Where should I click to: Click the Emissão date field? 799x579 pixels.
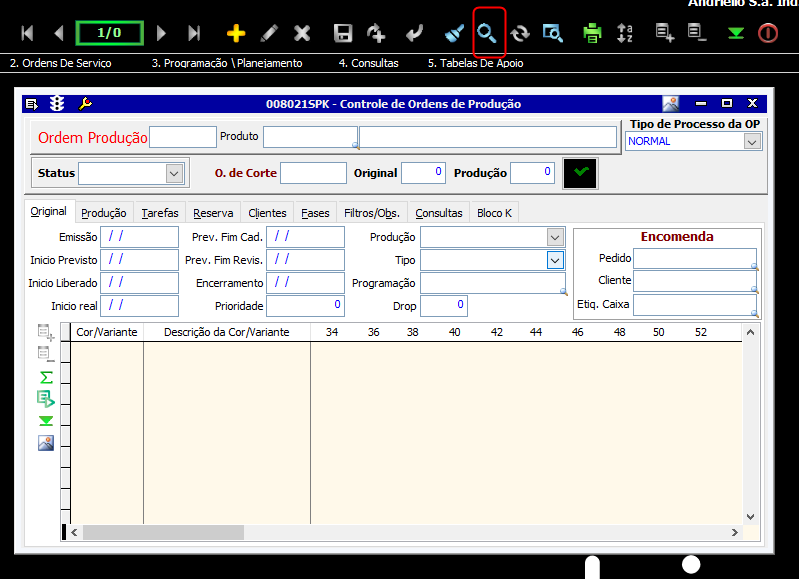point(140,237)
